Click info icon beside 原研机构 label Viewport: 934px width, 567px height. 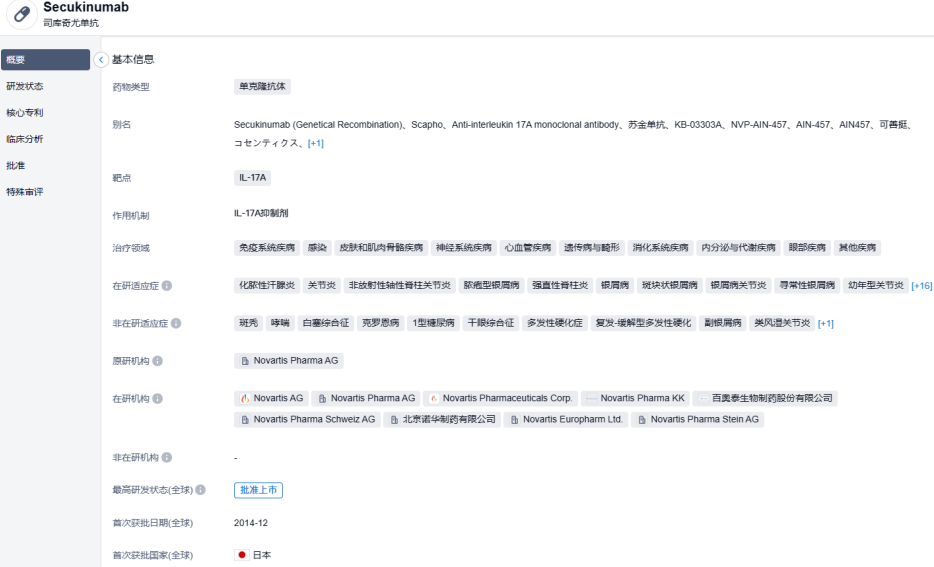[x=156, y=361]
